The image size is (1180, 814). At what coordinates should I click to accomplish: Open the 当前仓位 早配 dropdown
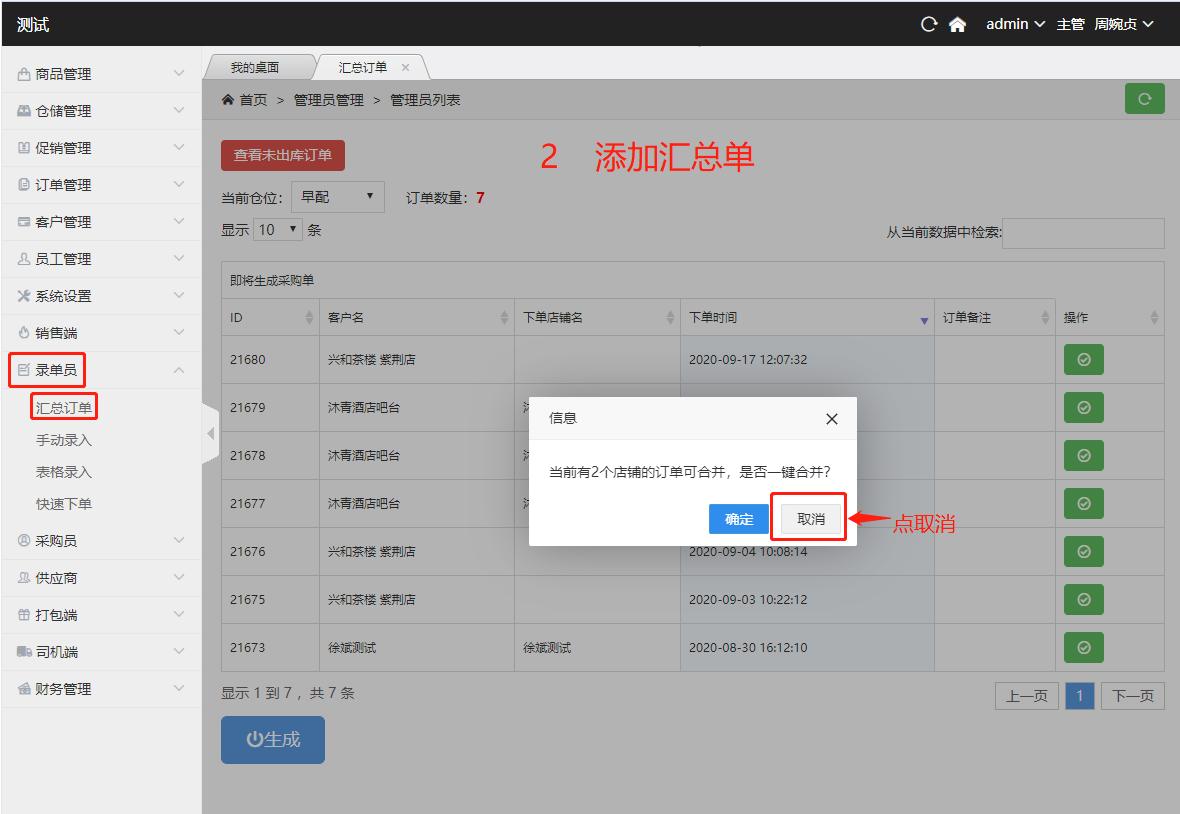[x=337, y=197]
